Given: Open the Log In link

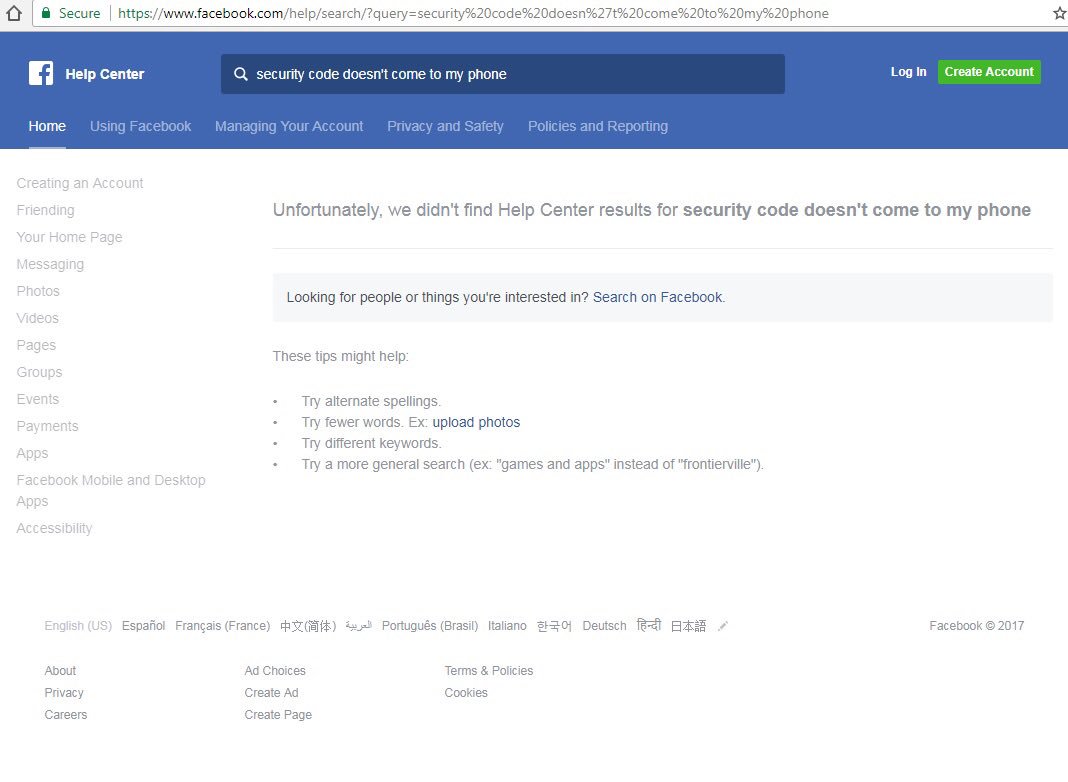Looking at the screenshot, I should pyautogui.click(x=908, y=72).
